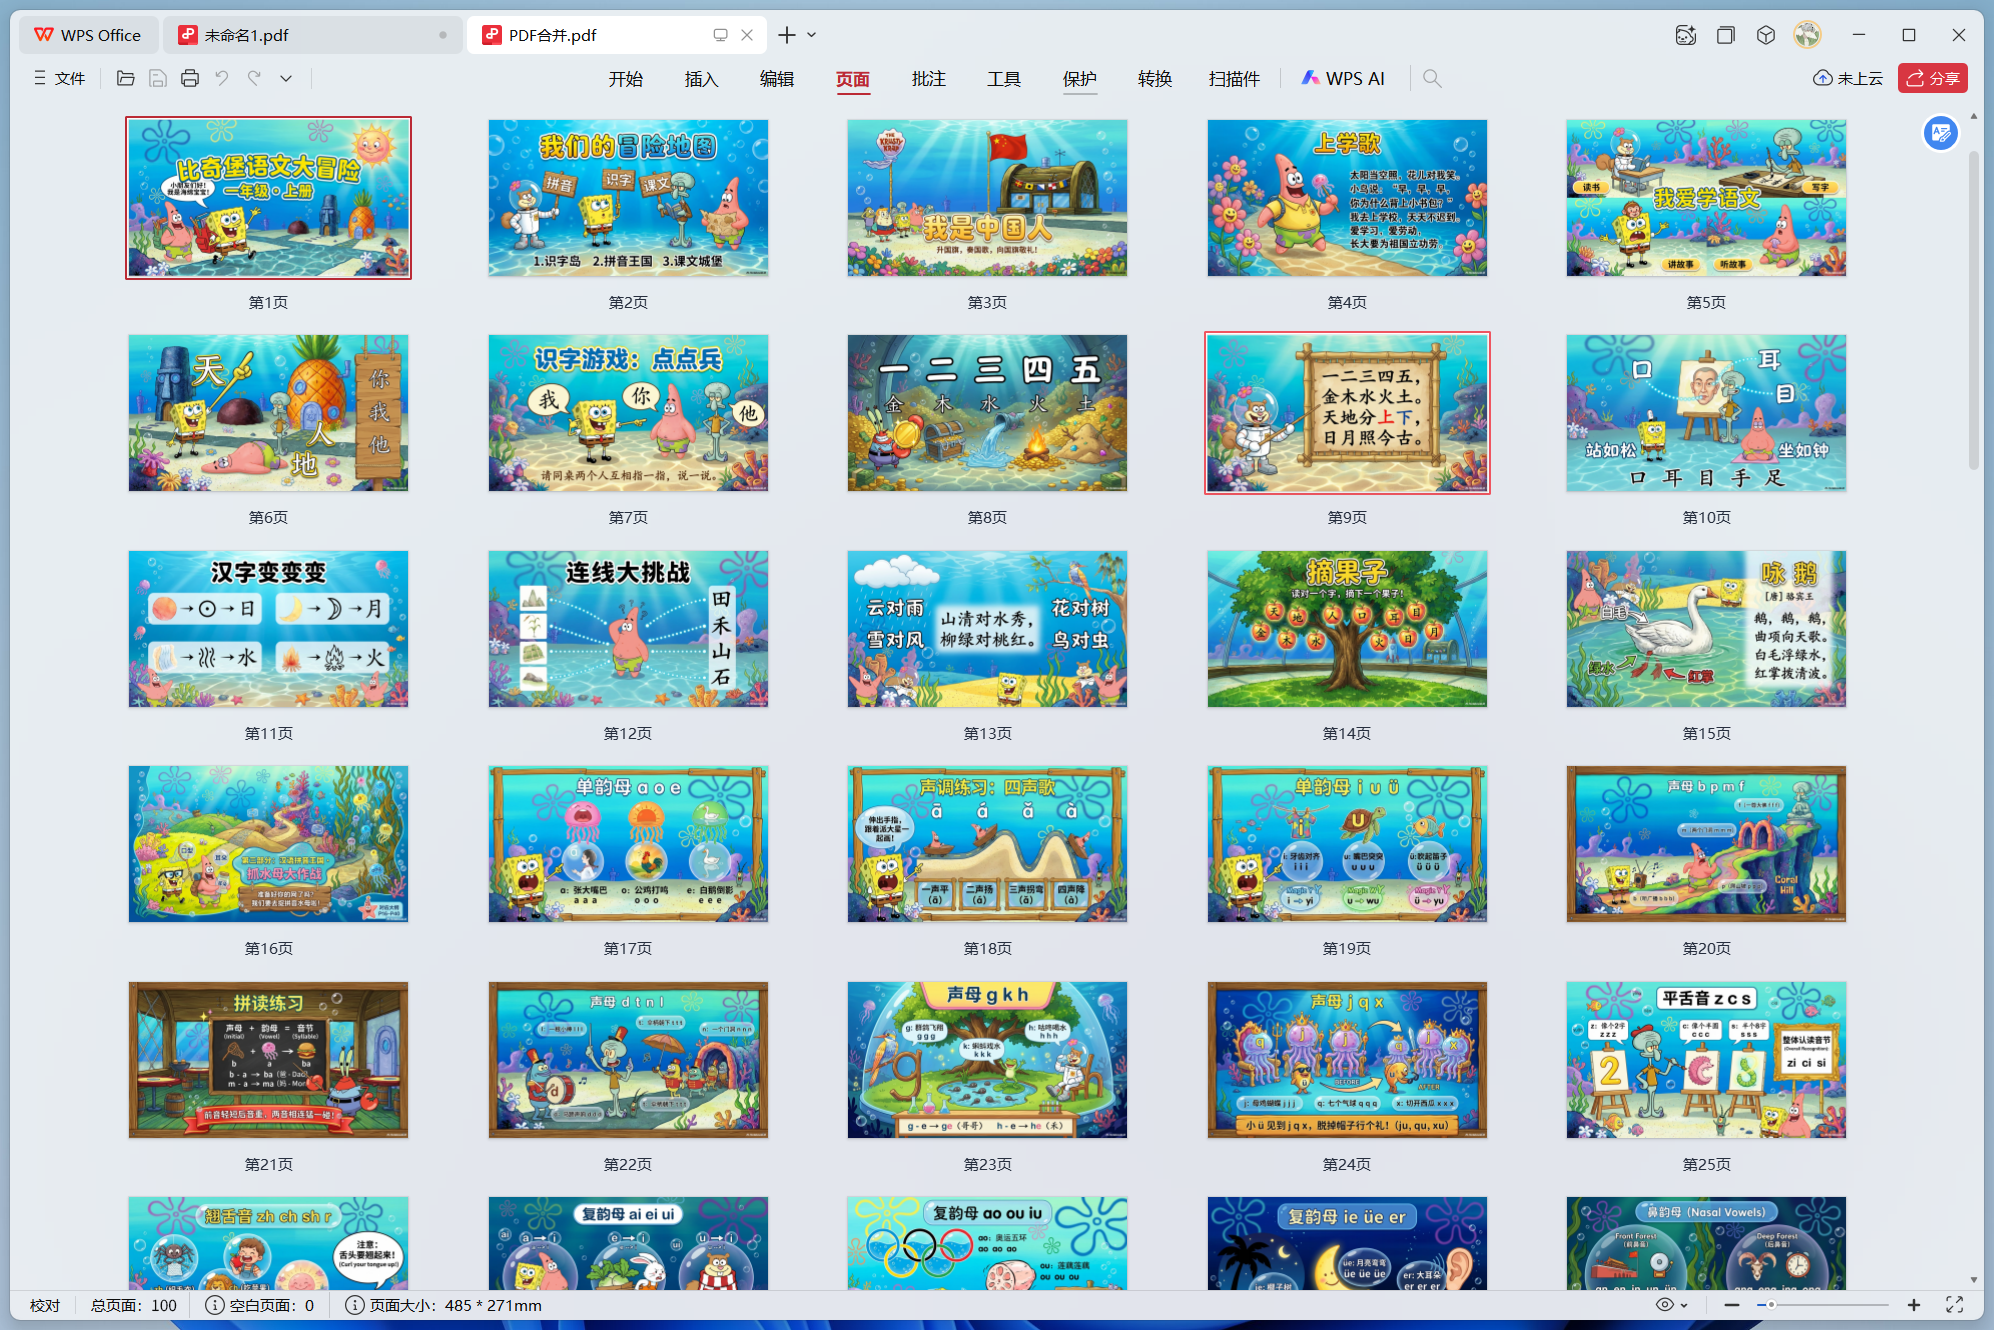Click the open file folder icon
This screenshot has width=1994, height=1330.
pos(126,78)
